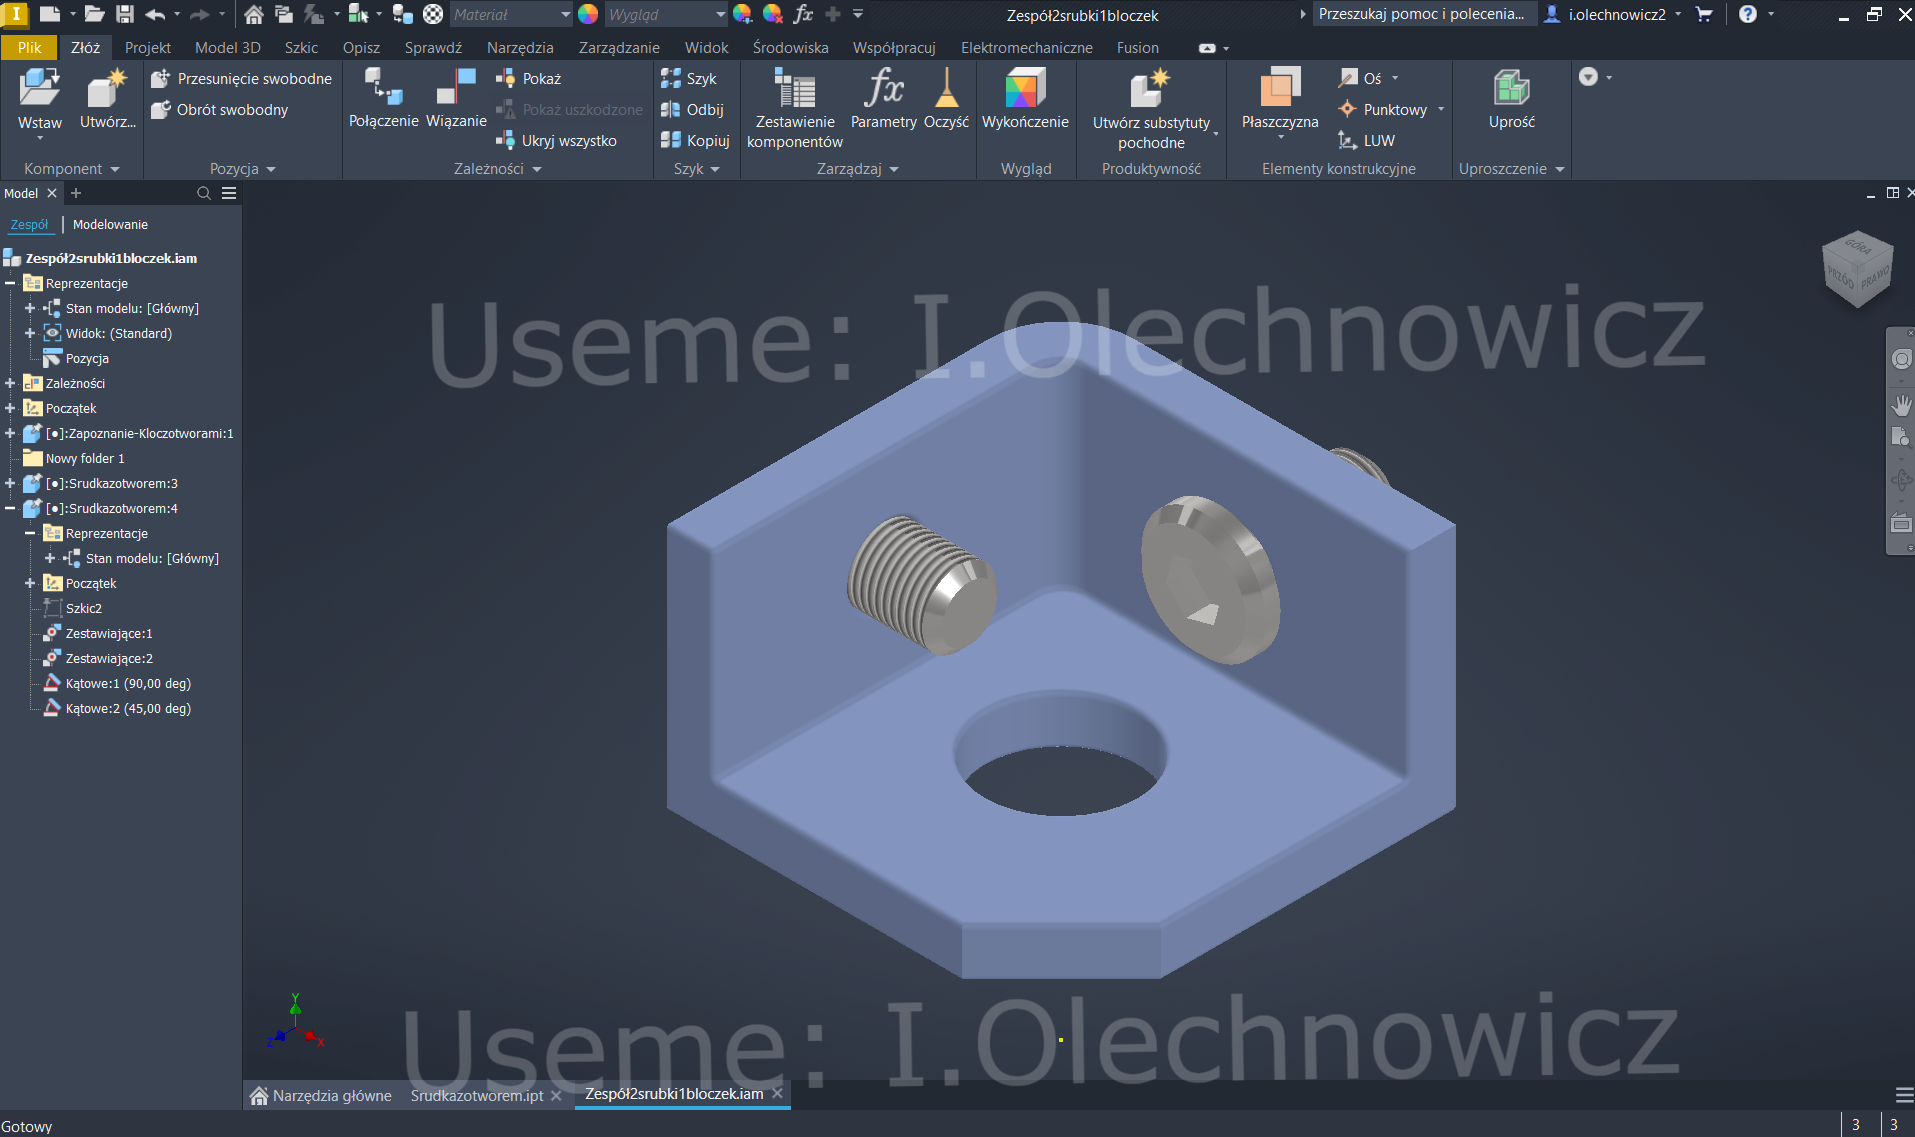Click the Uprość simplify tool
1915x1137 pixels.
(x=1511, y=98)
